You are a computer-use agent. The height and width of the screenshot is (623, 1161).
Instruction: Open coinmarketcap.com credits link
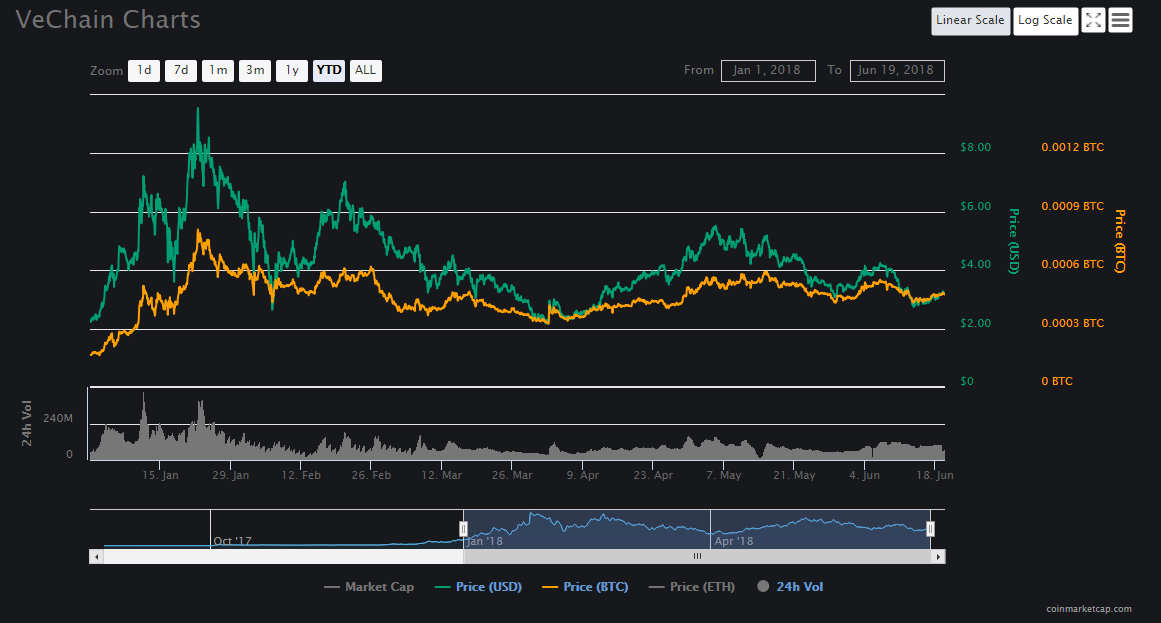(1088, 609)
